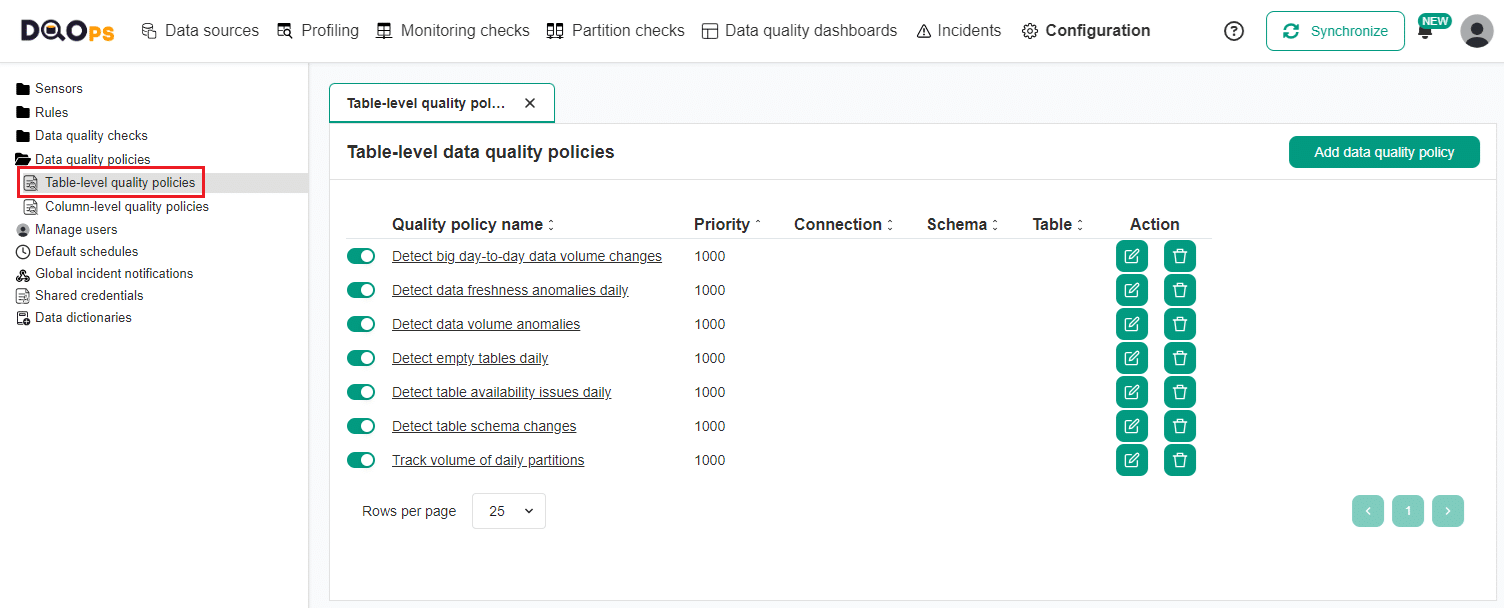Sort by Table column
1504x610 pixels.
1058,225
